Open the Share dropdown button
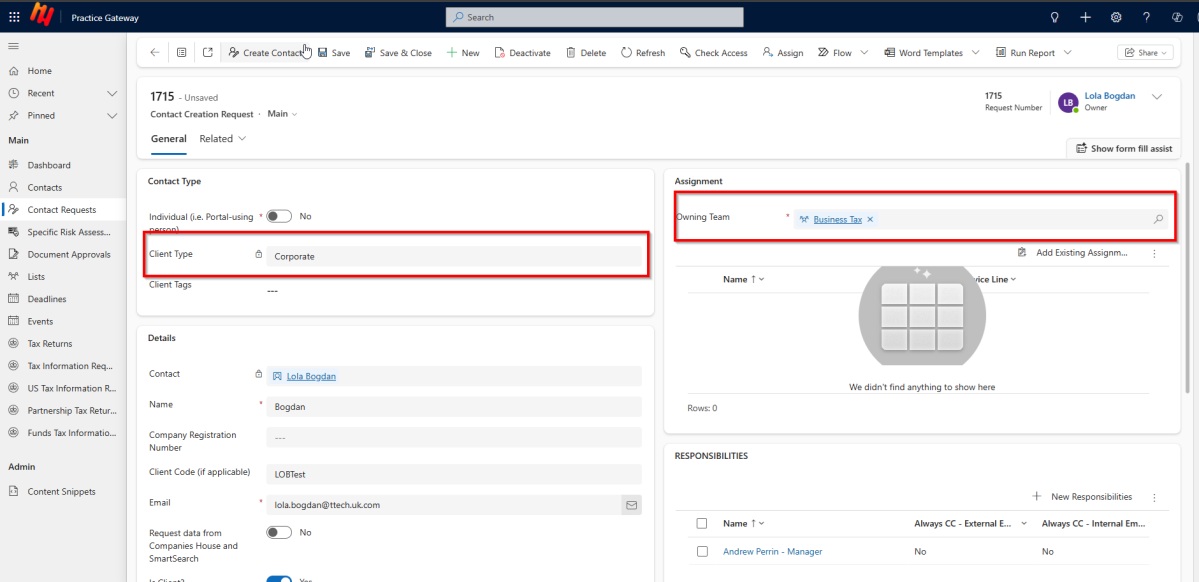The height and width of the screenshot is (582, 1199). point(1145,53)
